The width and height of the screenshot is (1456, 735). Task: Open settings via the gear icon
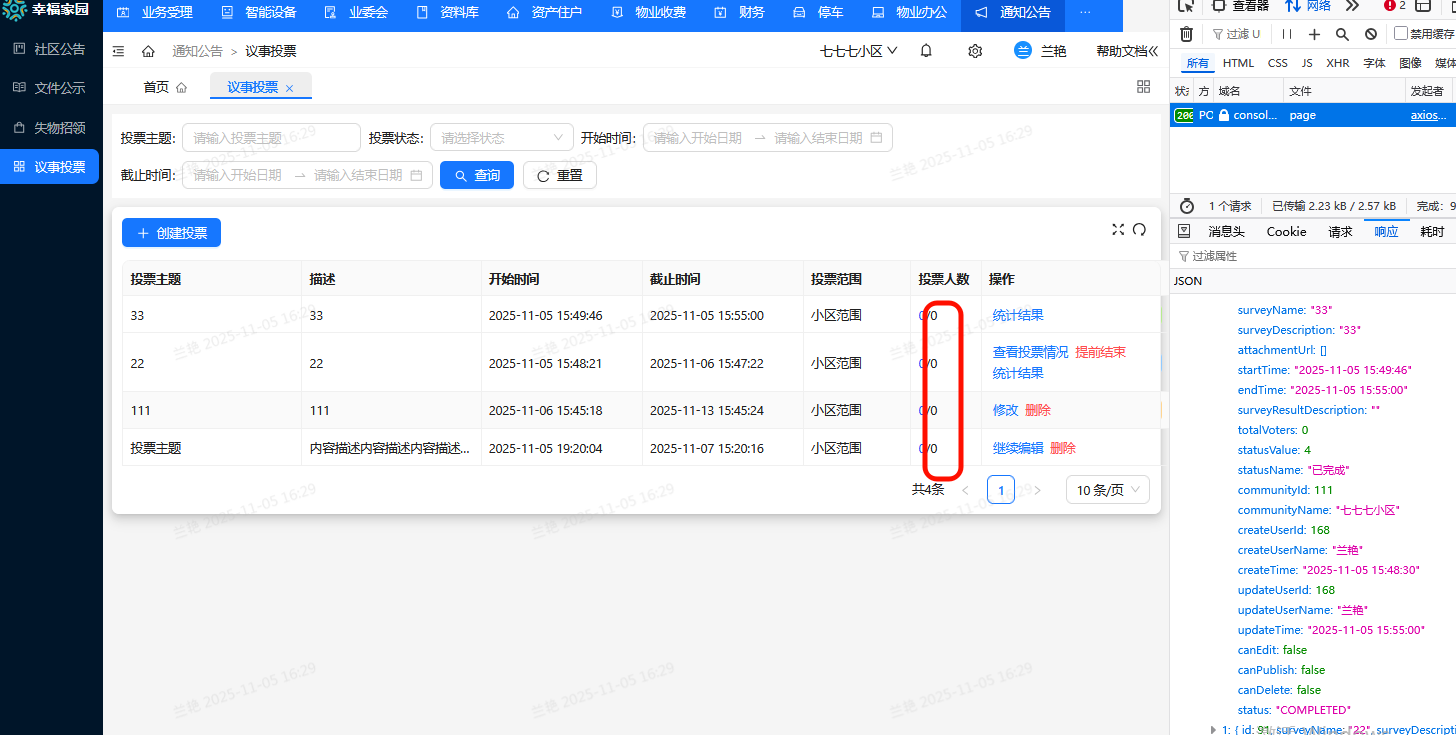point(975,51)
